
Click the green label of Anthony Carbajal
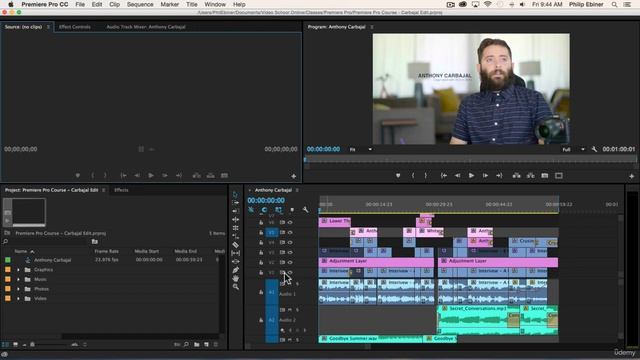(x=8, y=260)
